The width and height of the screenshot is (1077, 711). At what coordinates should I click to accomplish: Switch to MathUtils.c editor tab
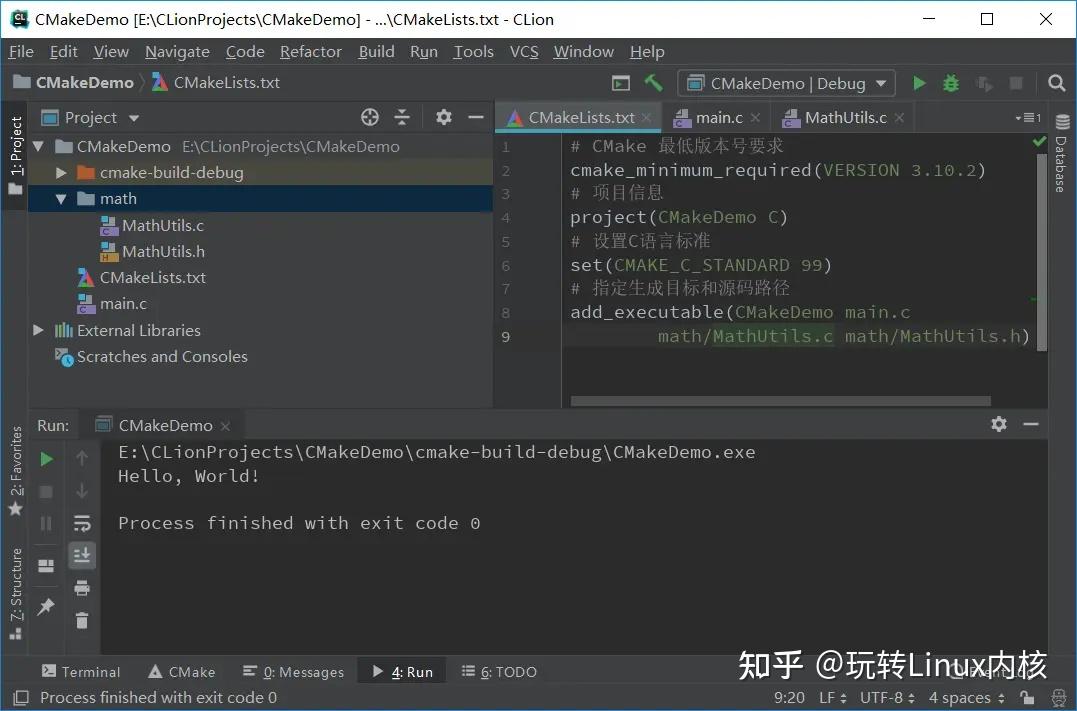click(x=845, y=118)
